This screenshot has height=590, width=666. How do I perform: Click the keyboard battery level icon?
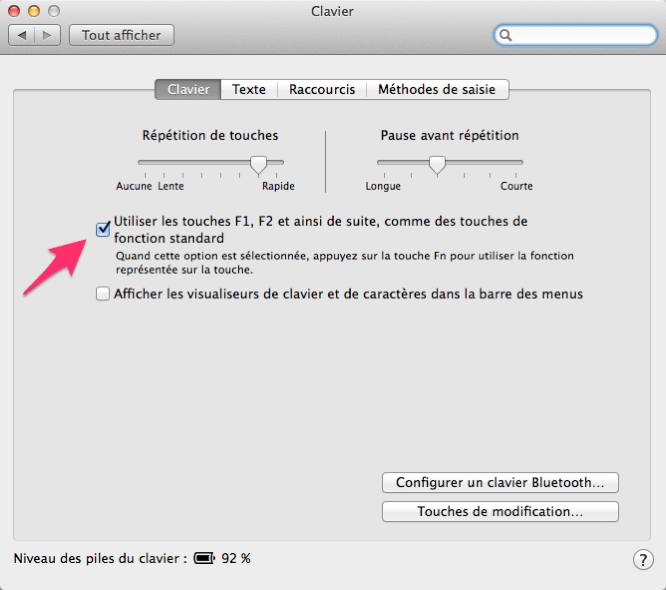point(204,558)
